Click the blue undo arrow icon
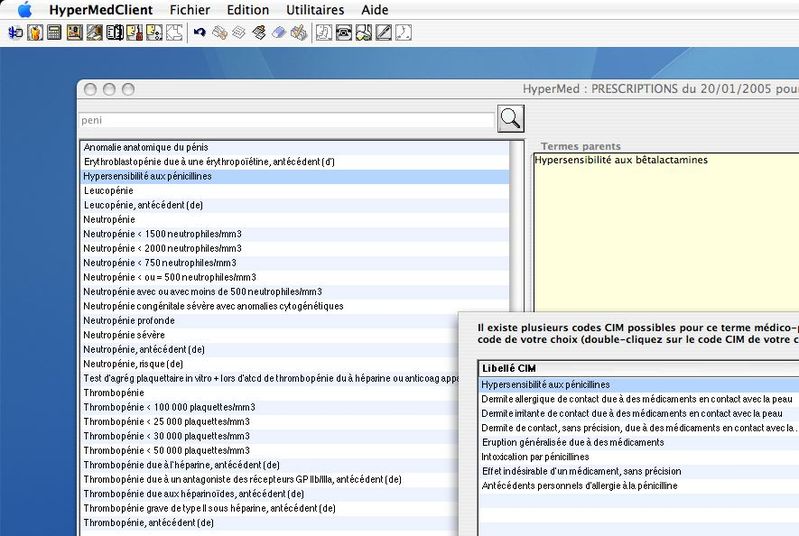This screenshot has height=536, width=799. [x=200, y=33]
